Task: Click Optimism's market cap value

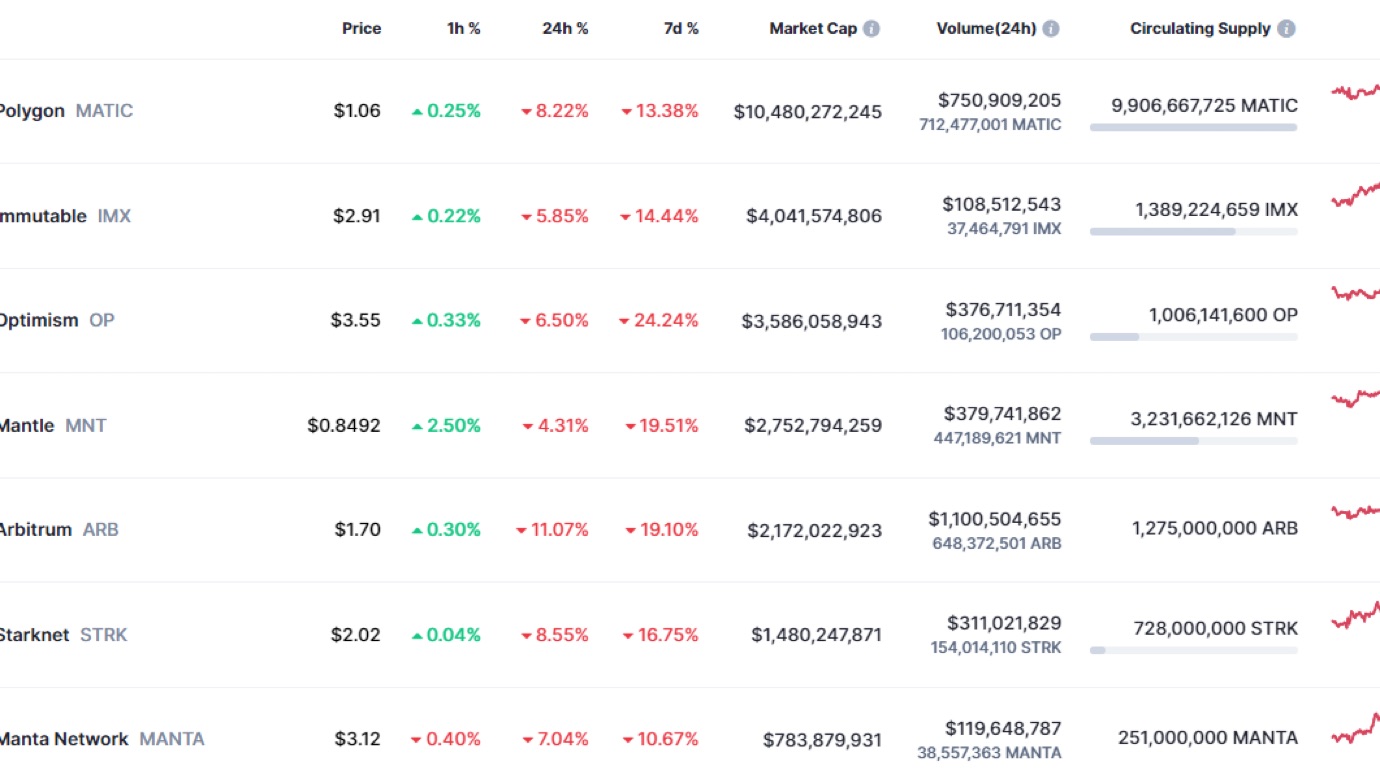Action: [811, 321]
